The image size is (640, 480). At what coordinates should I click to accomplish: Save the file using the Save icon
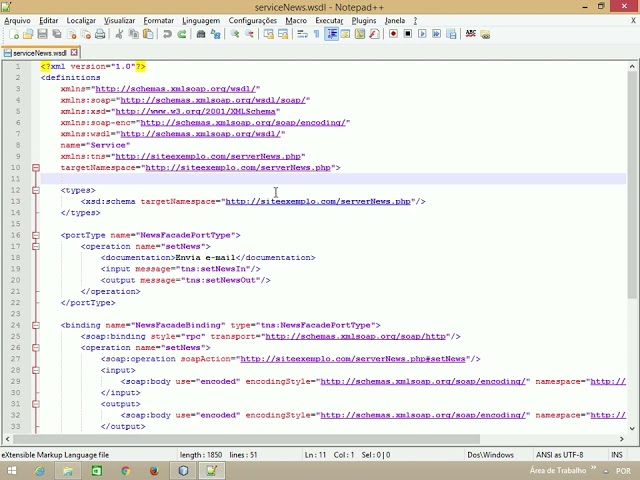point(42,34)
